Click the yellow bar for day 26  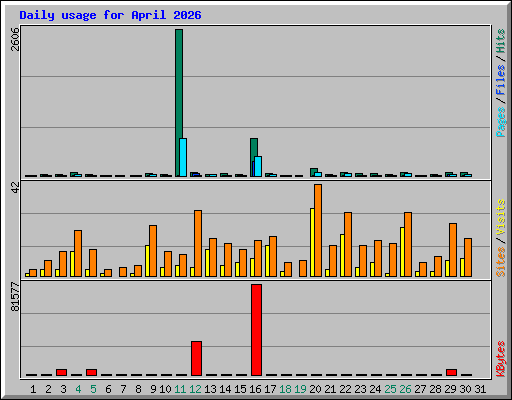click(x=402, y=252)
